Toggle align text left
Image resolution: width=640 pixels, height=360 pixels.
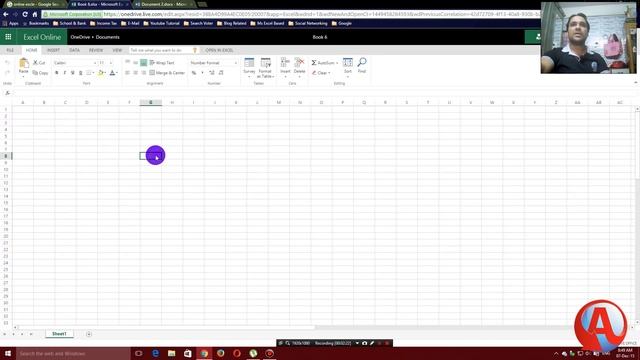point(127,73)
